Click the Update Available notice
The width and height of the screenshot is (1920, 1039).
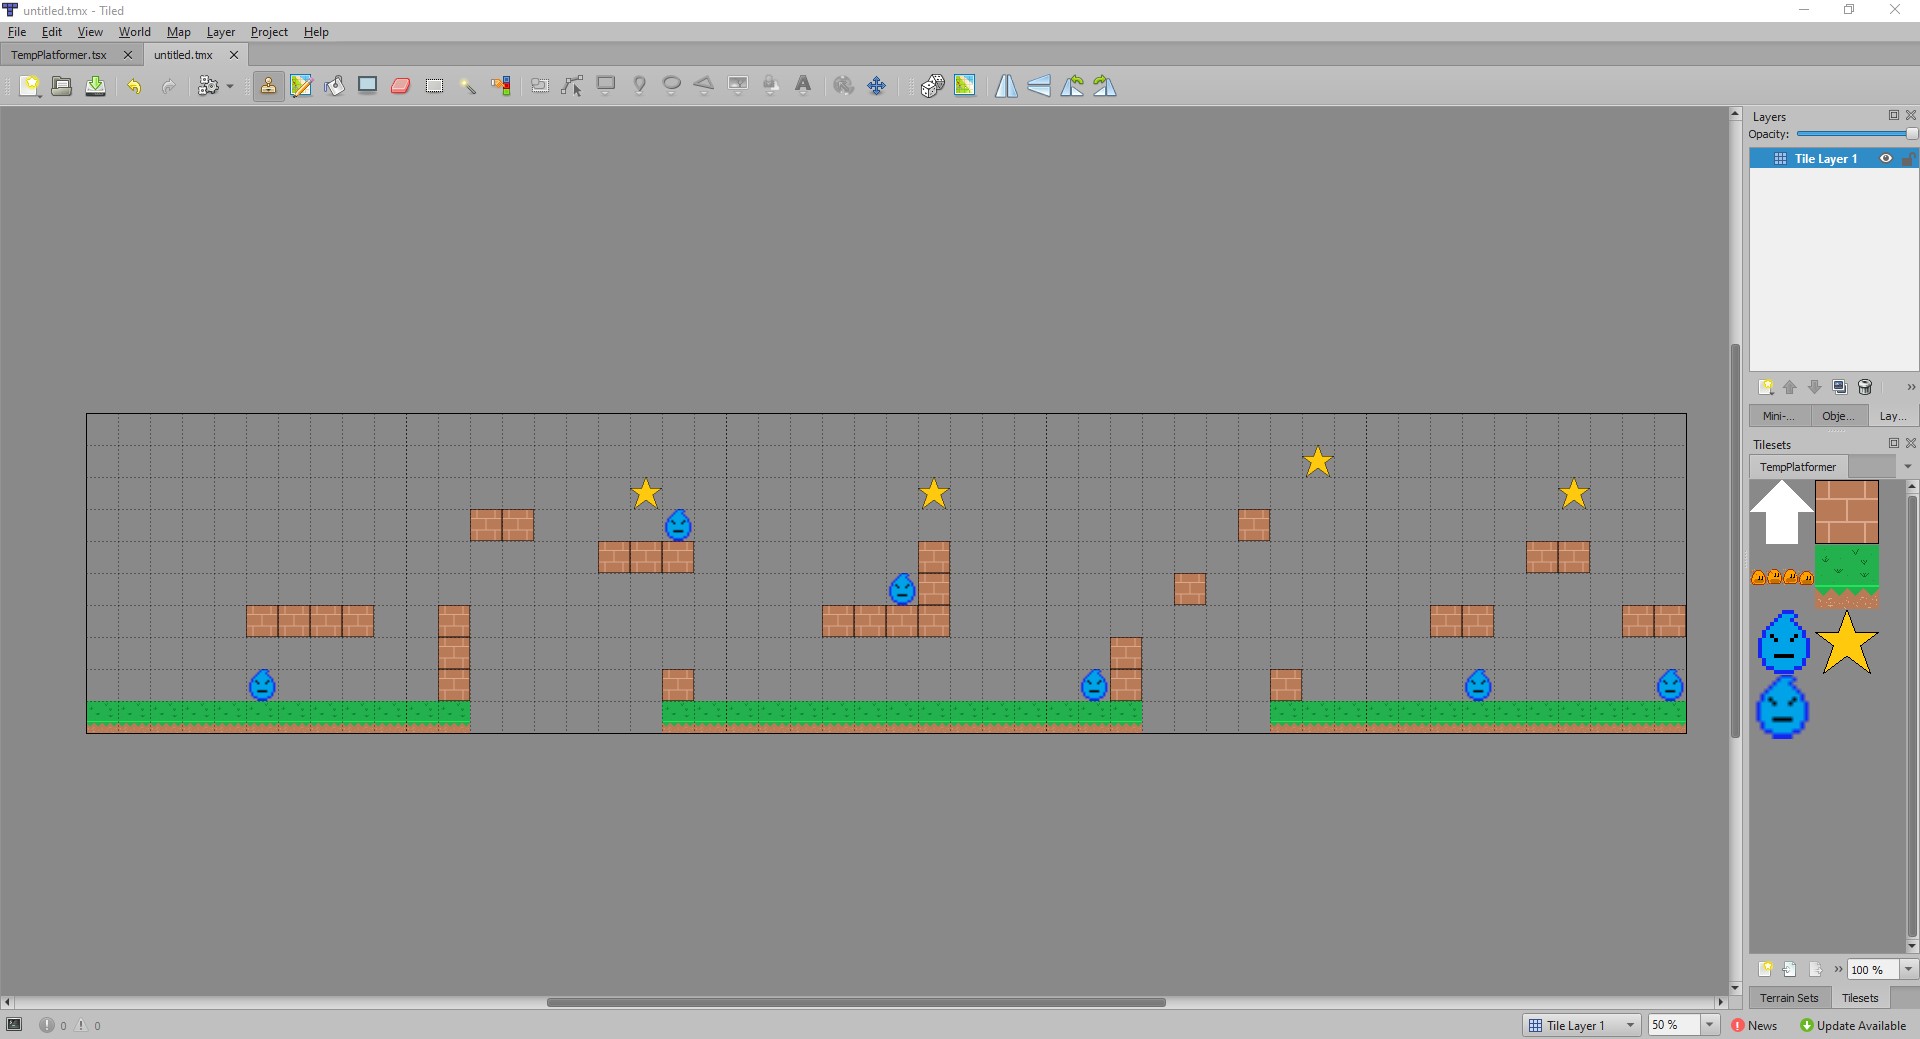pyautogui.click(x=1853, y=1026)
